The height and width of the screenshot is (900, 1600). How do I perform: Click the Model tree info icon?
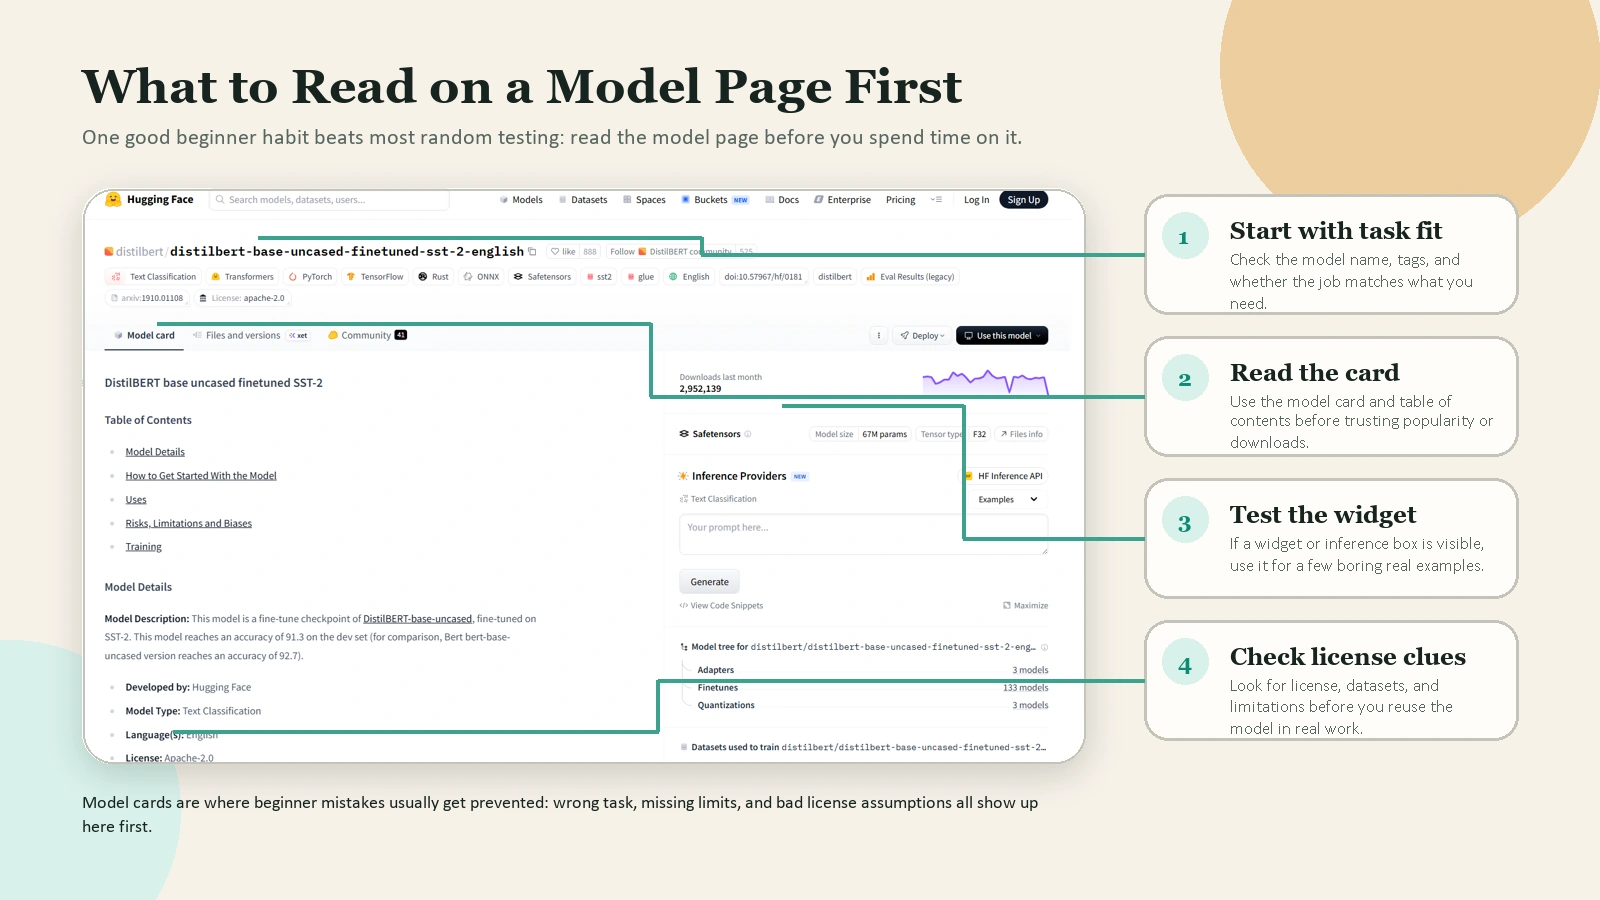(x=1045, y=647)
